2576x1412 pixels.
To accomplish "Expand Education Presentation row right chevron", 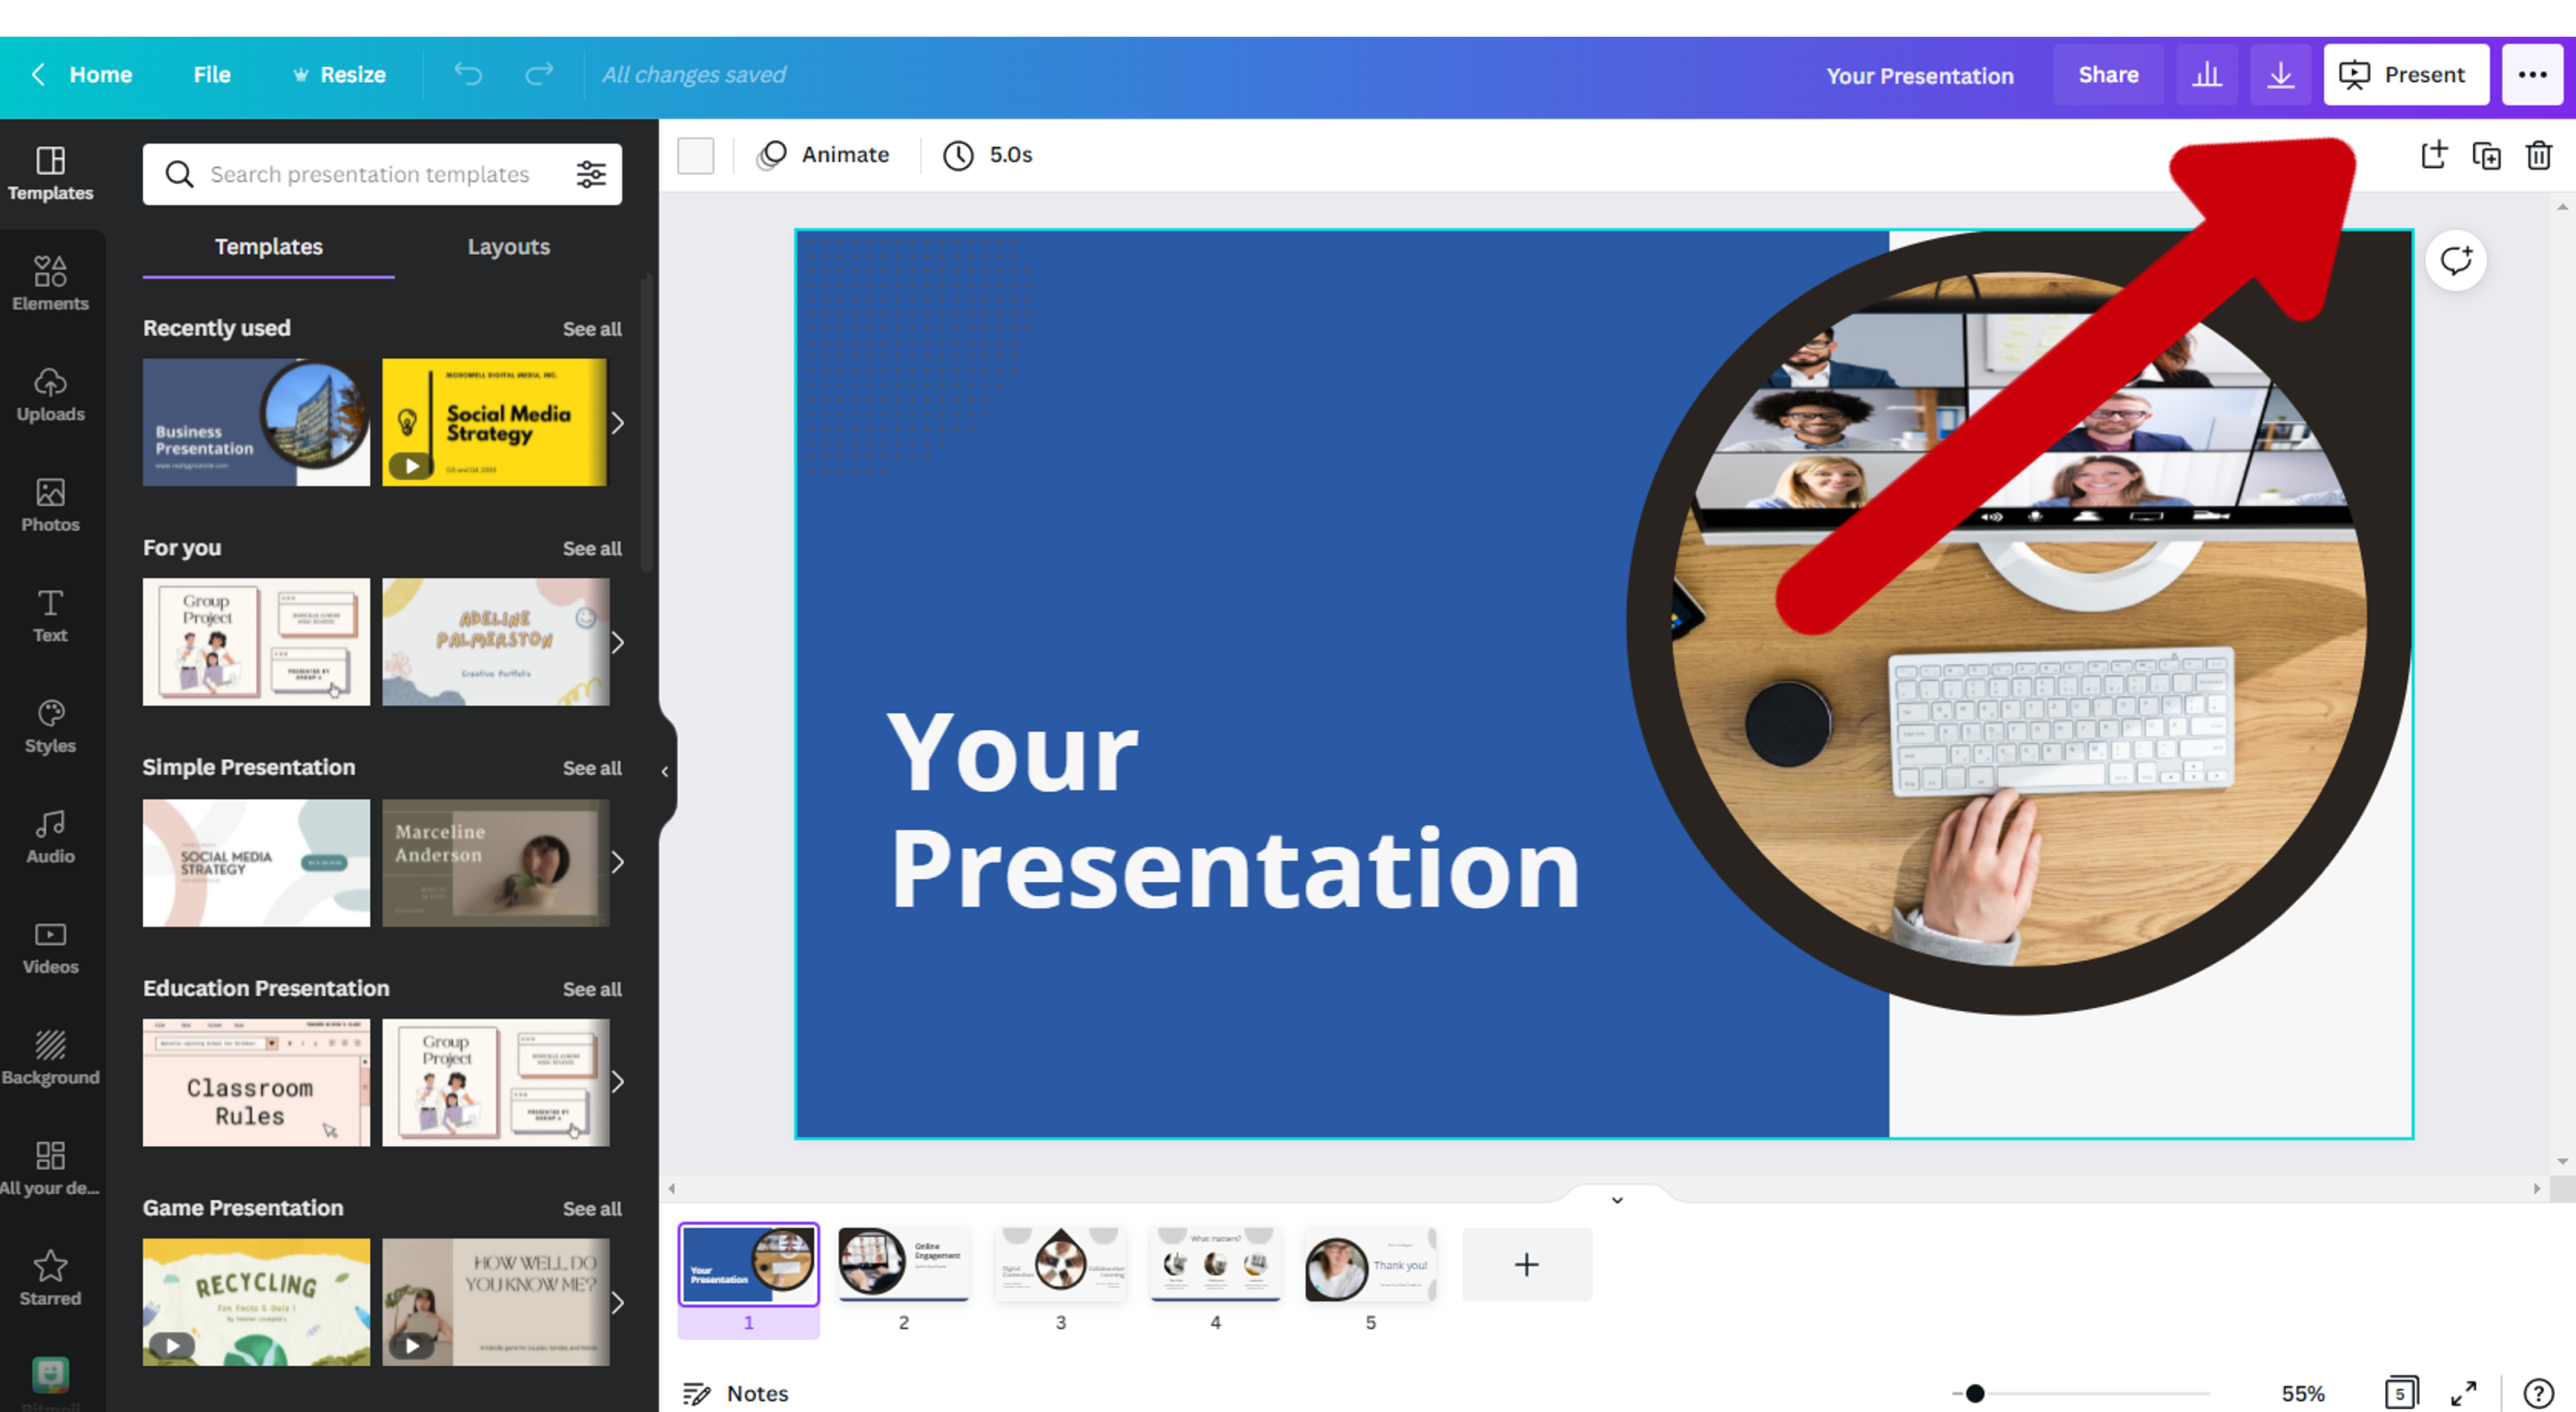I will [x=617, y=1082].
